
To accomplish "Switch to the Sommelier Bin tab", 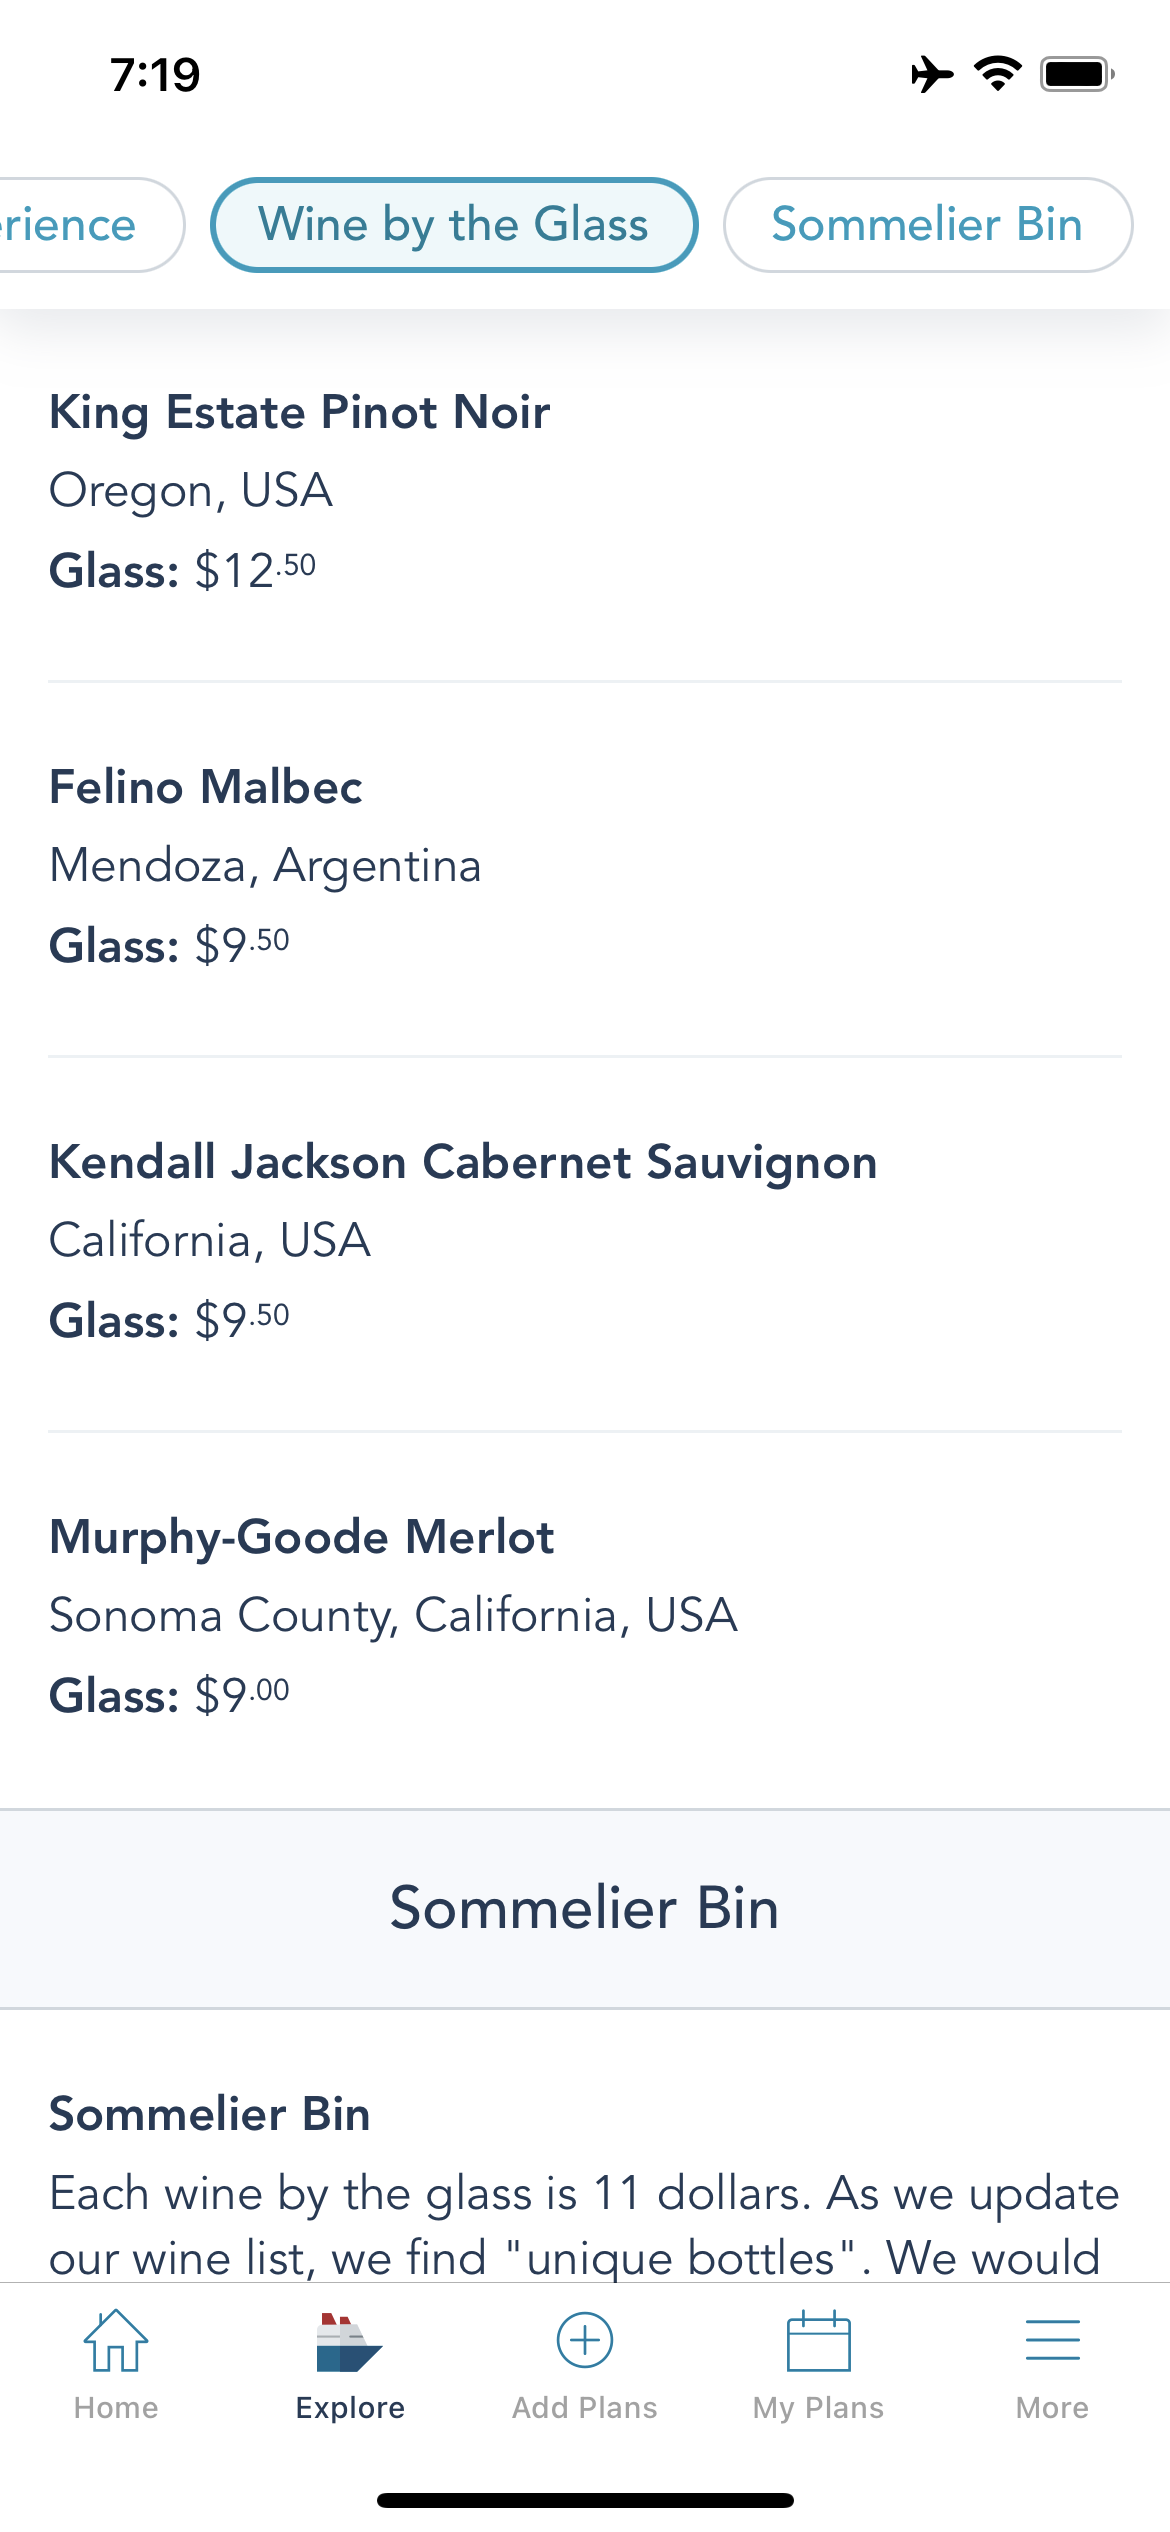I will tap(927, 225).
